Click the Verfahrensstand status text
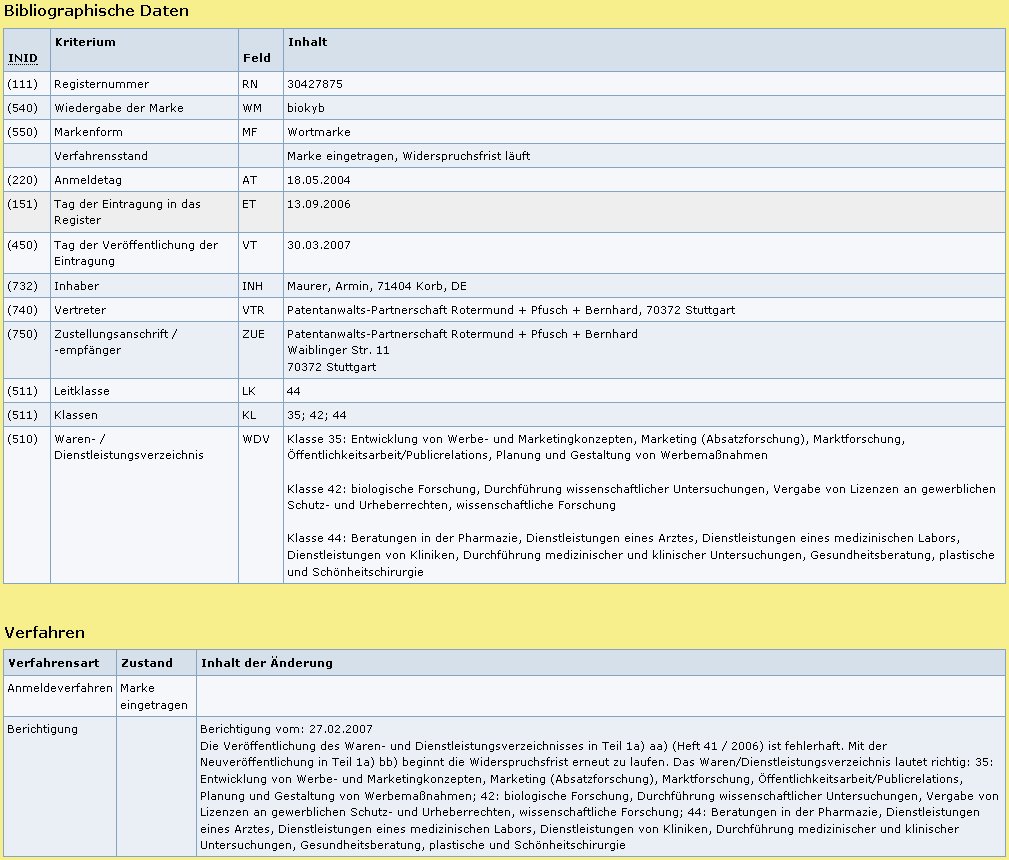The height and width of the screenshot is (860, 1009). click(x=408, y=156)
